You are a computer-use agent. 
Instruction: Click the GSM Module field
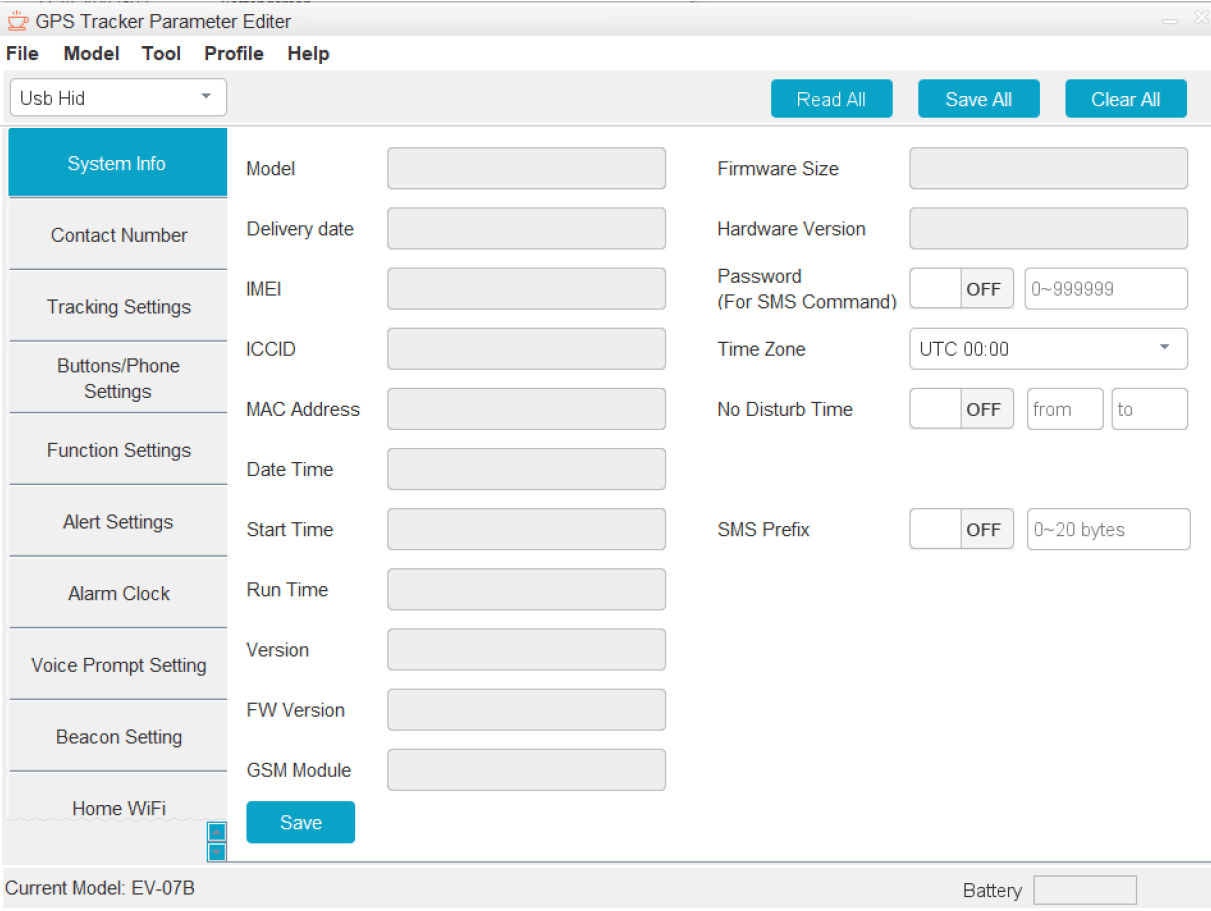[x=526, y=769]
